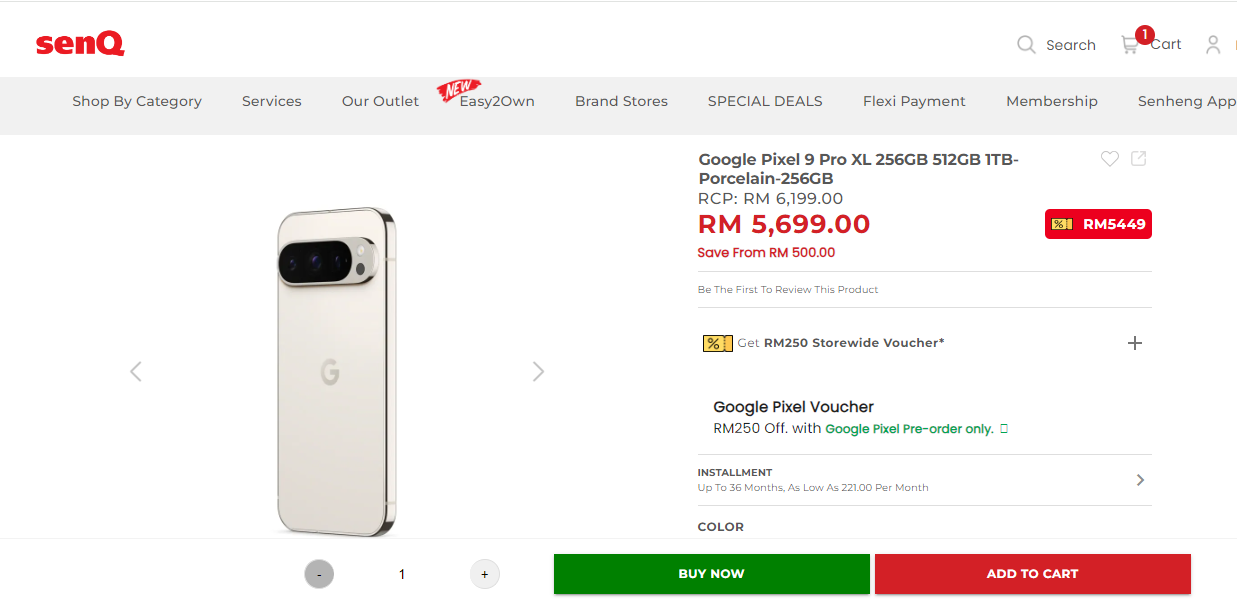This screenshot has height=599, width=1237.
Task: Go to Brand Stores menu
Action: 621,101
